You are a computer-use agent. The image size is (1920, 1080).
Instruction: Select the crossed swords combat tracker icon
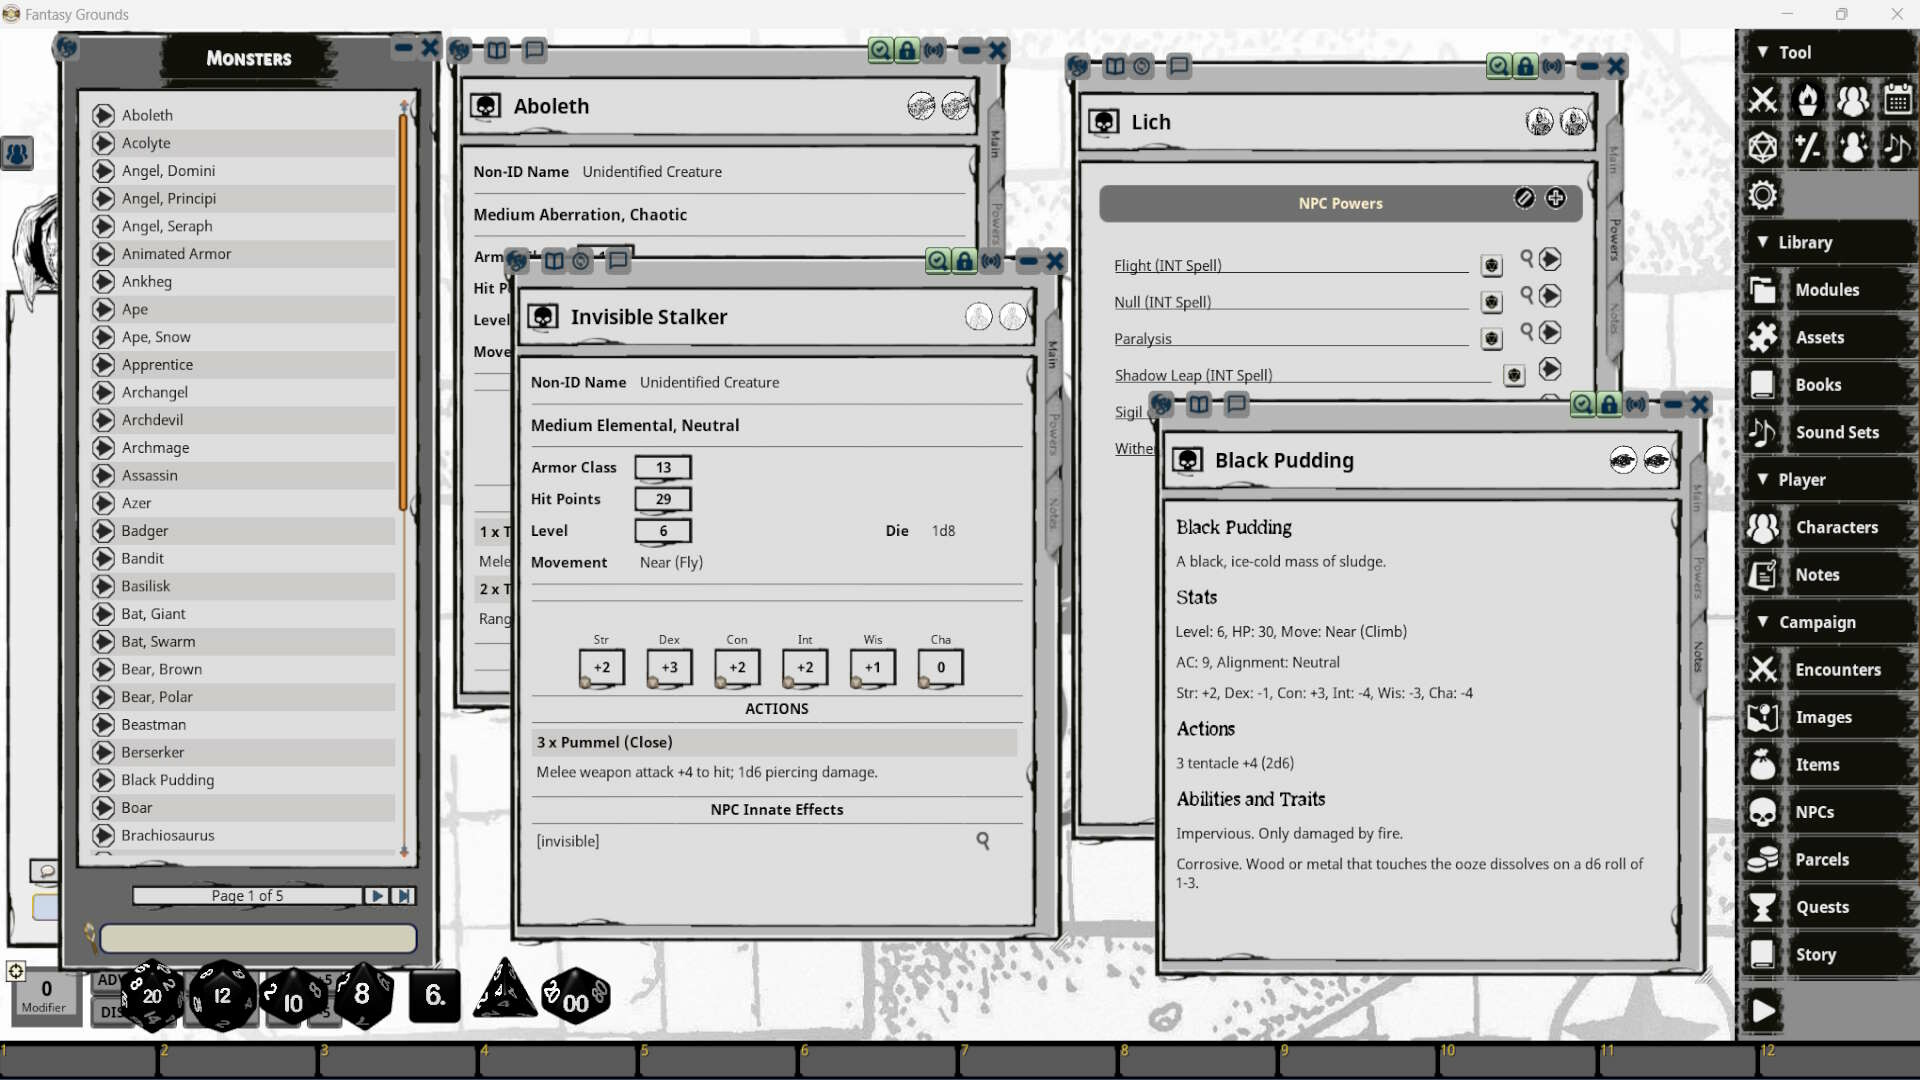[1763, 99]
